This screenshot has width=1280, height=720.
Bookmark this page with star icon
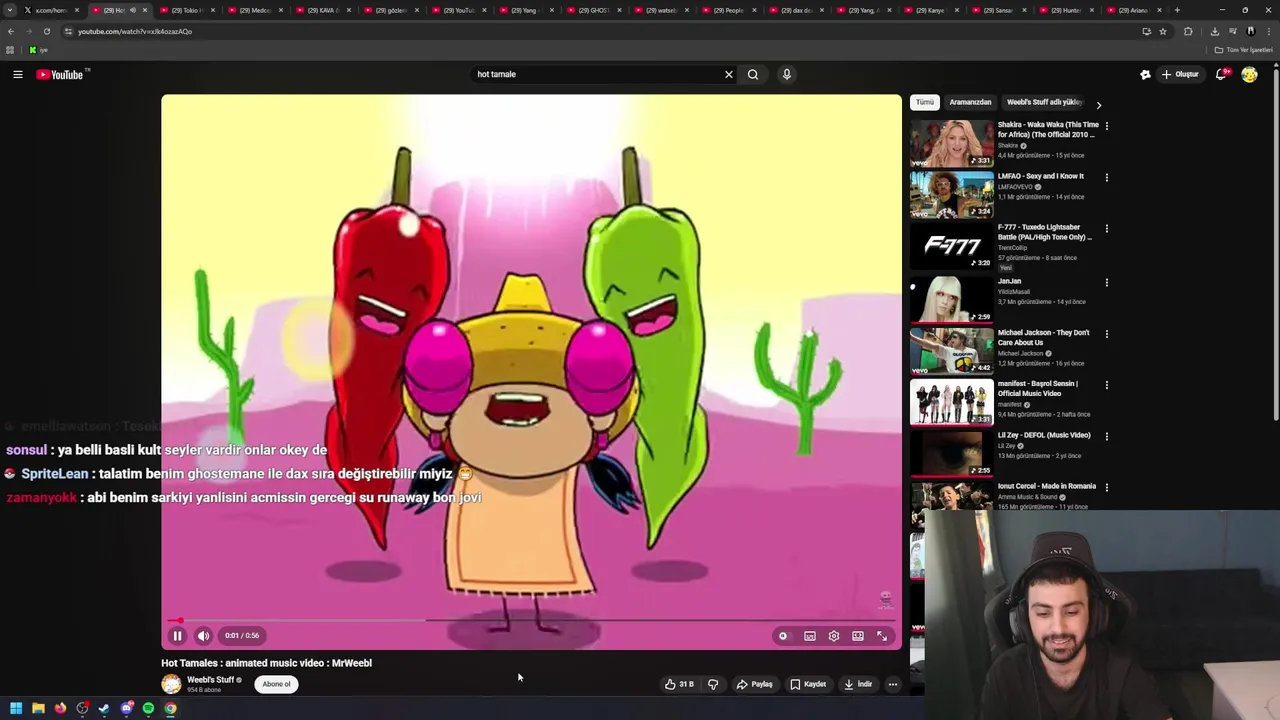[x=1163, y=31]
